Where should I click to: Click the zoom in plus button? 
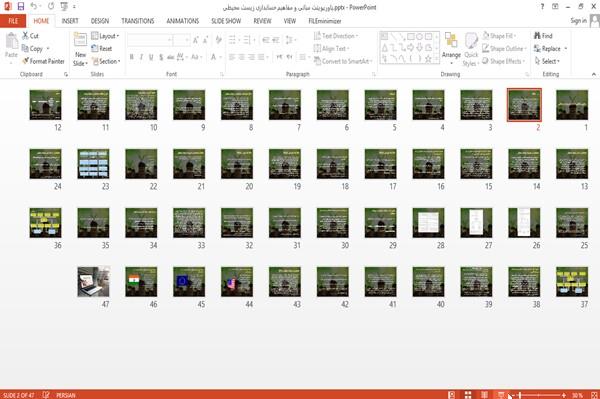(564, 395)
